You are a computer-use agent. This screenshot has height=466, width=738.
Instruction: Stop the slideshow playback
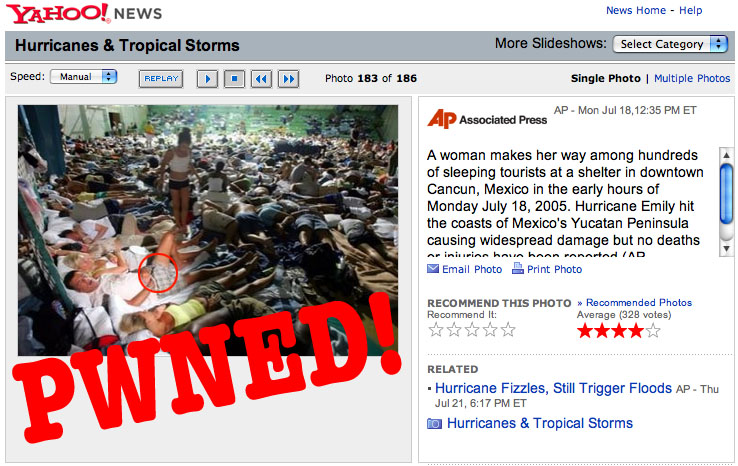[x=234, y=79]
